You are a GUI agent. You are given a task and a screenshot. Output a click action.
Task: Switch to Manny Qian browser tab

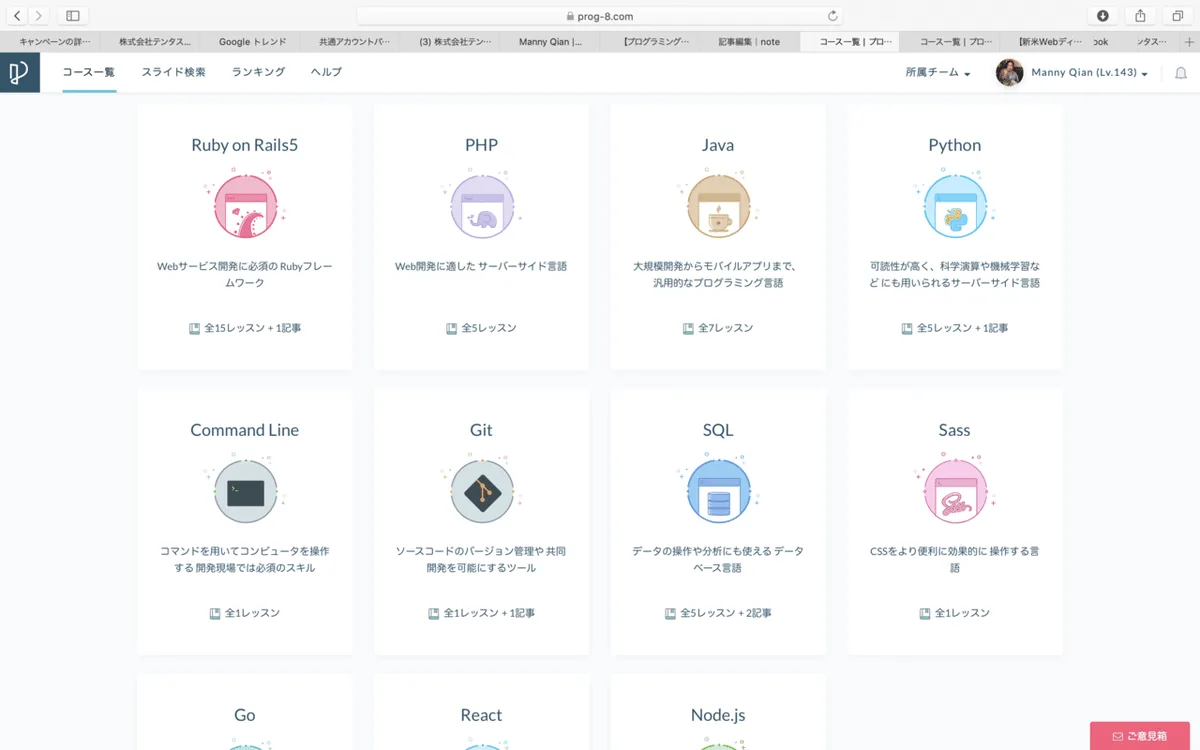(550, 42)
